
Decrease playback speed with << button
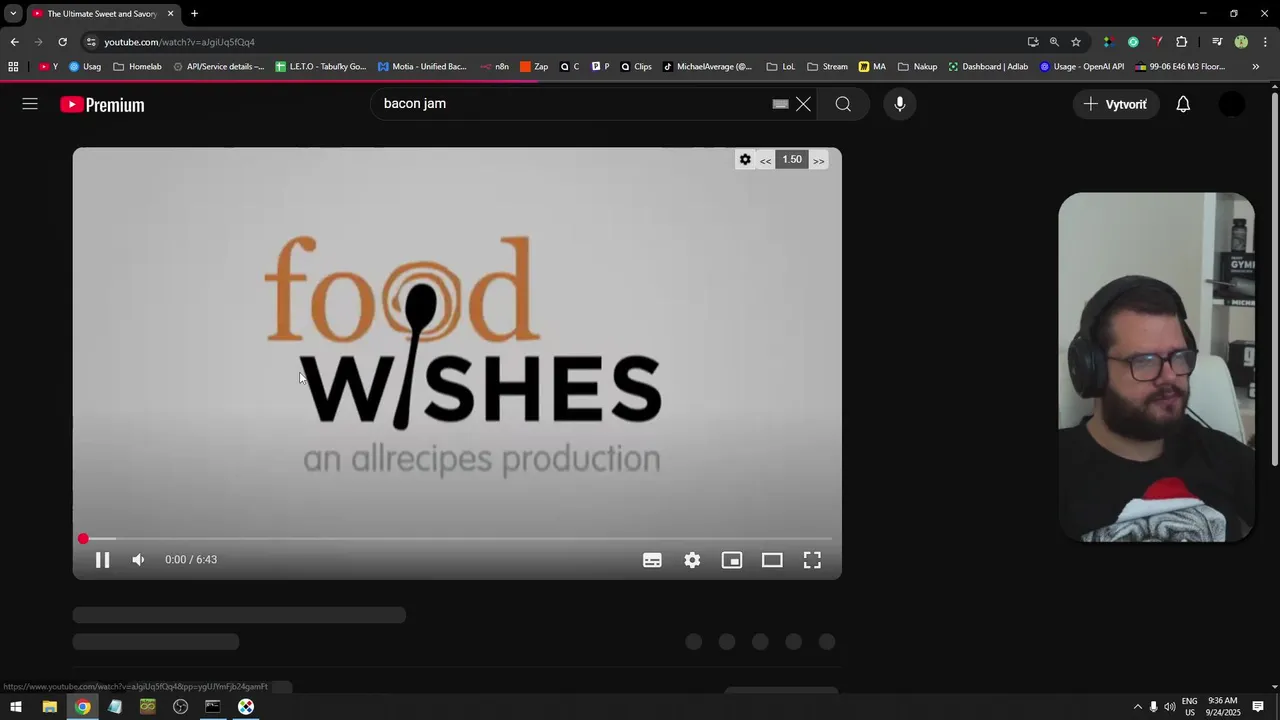tap(765, 160)
